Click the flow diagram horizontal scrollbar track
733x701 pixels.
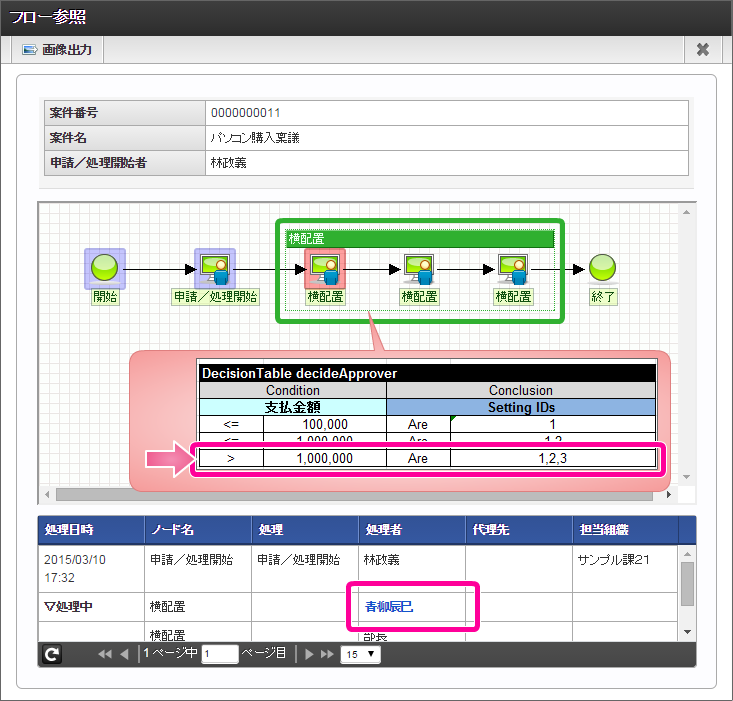[354, 494]
